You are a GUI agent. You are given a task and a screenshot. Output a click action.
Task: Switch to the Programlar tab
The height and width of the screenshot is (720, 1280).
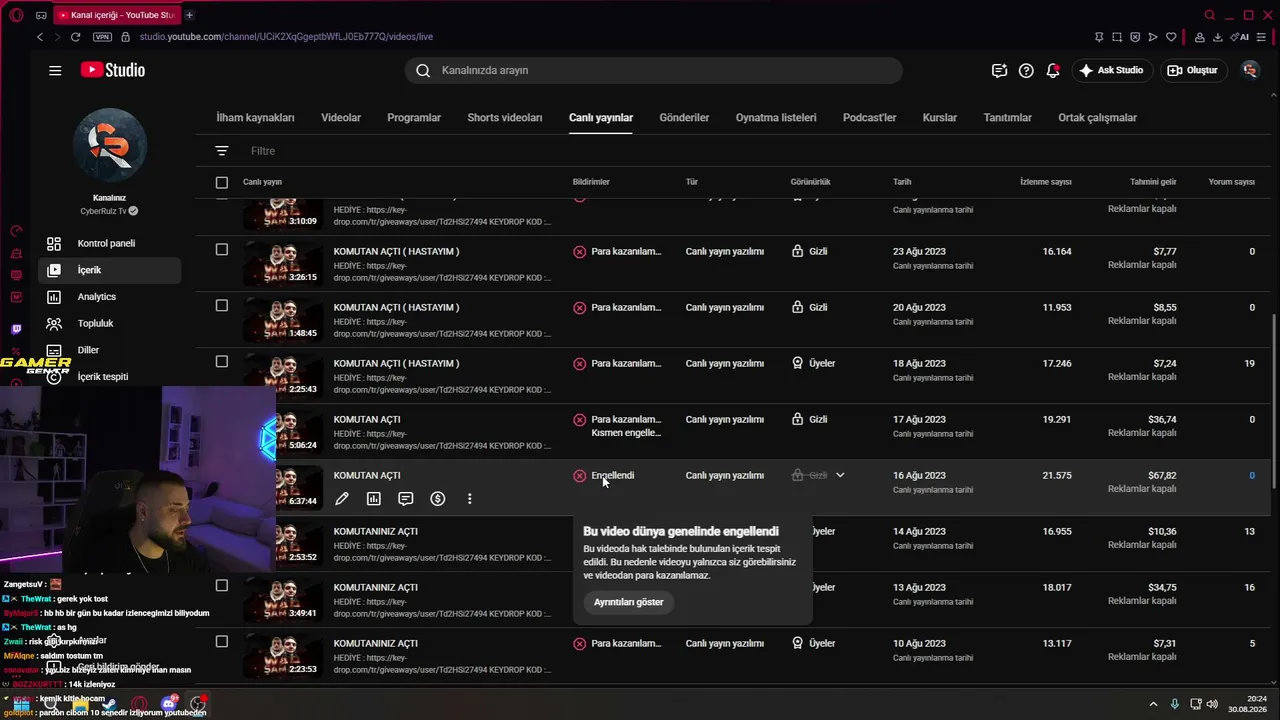click(414, 117)
